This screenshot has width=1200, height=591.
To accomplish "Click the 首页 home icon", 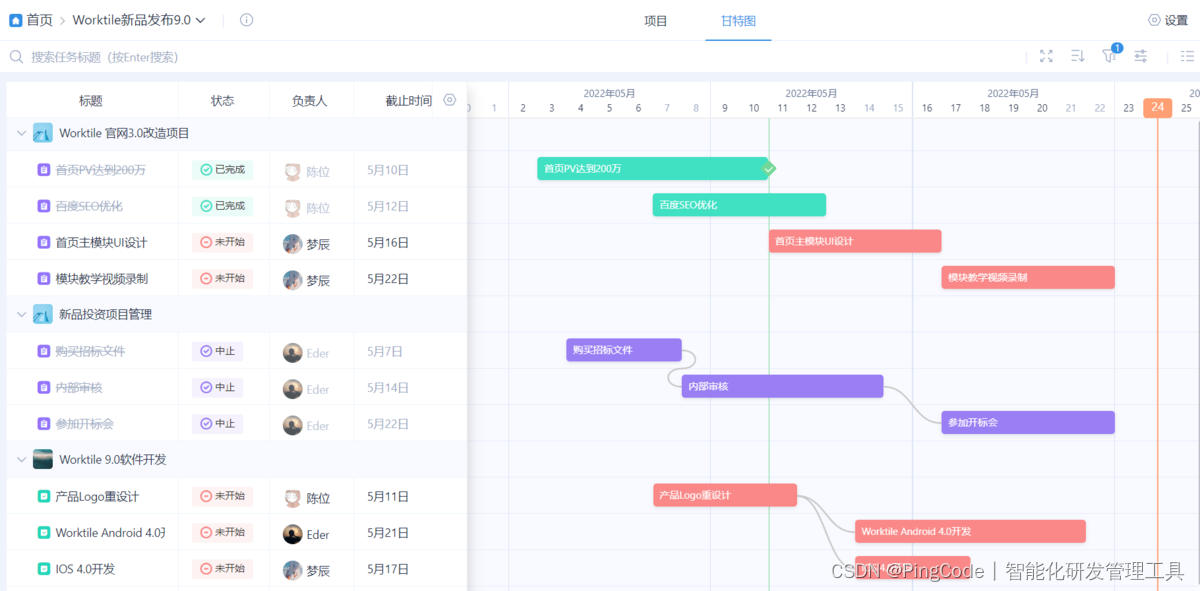I will point(16,20).
